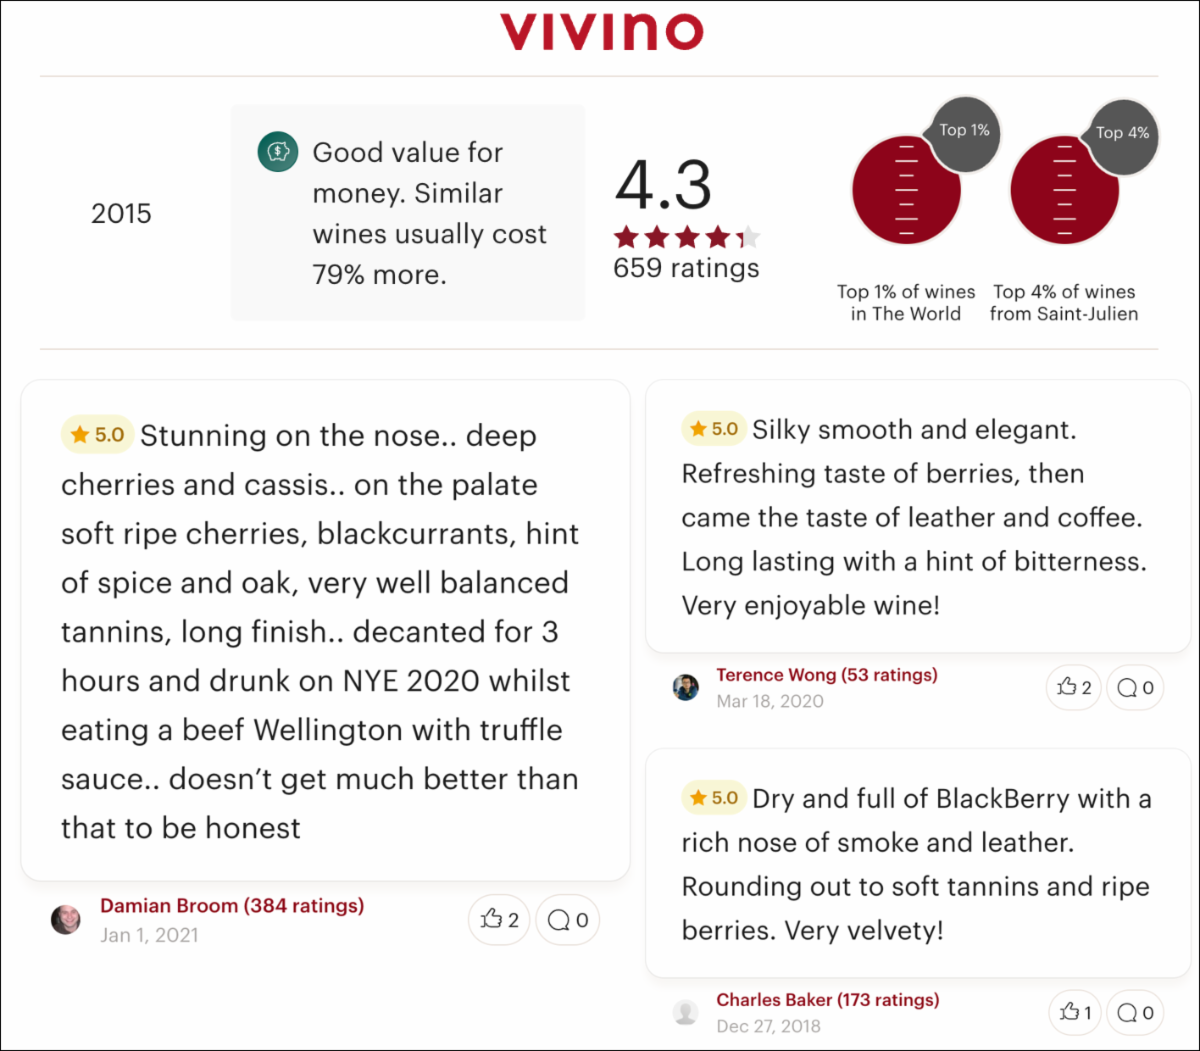Open Charles Baker (173 ratings) profile link
The image size is (1200, 1051).
tap(828, 1000)
